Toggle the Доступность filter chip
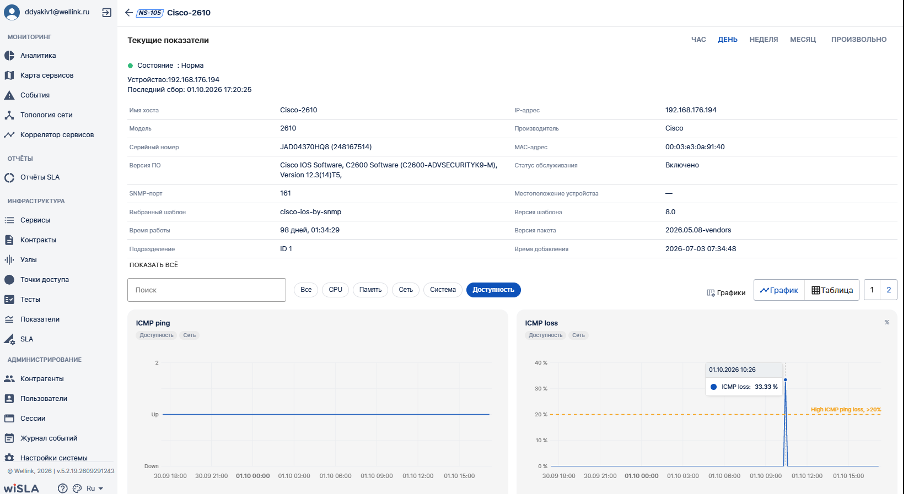 (493, 290)
